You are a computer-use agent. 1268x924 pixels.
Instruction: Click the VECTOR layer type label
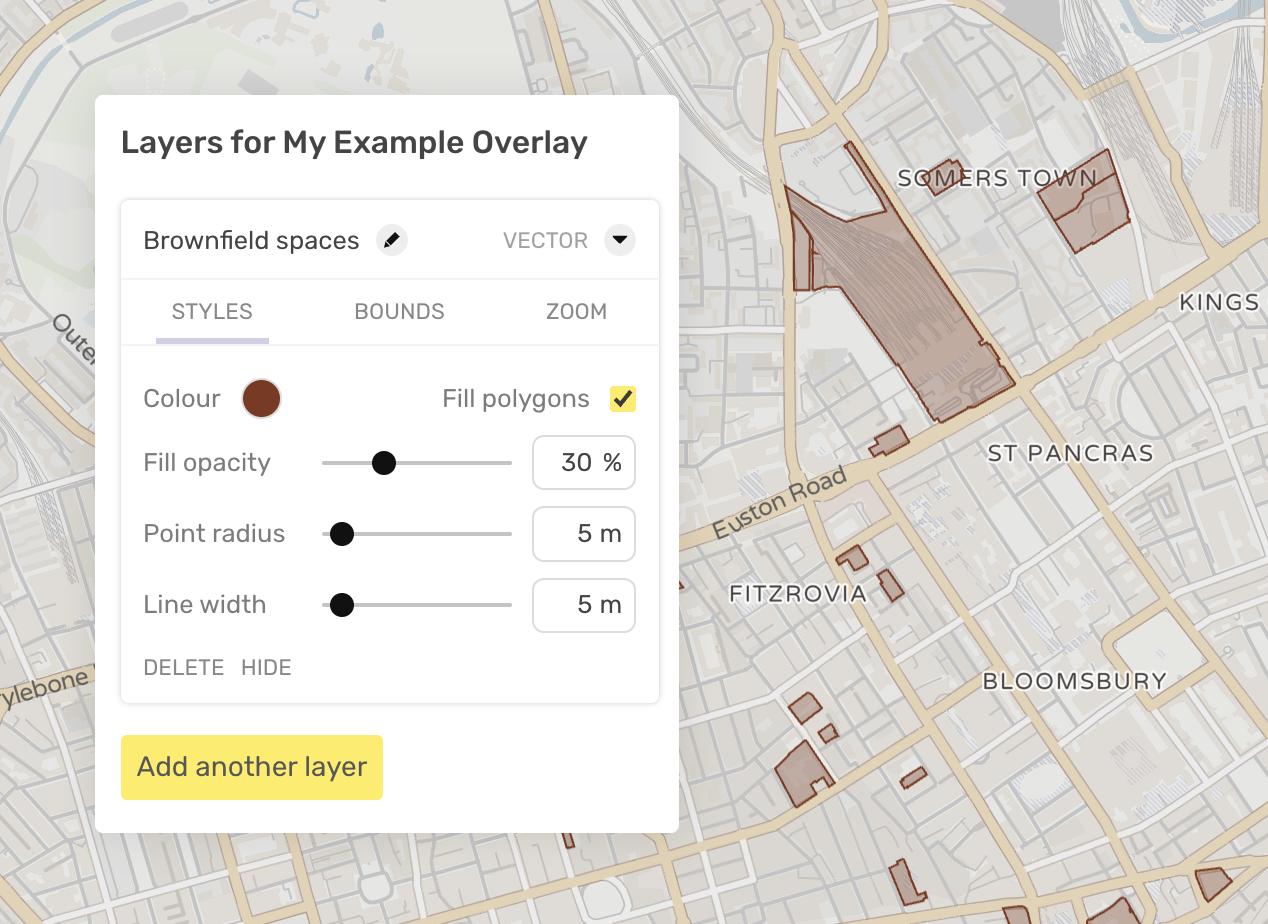545,241
